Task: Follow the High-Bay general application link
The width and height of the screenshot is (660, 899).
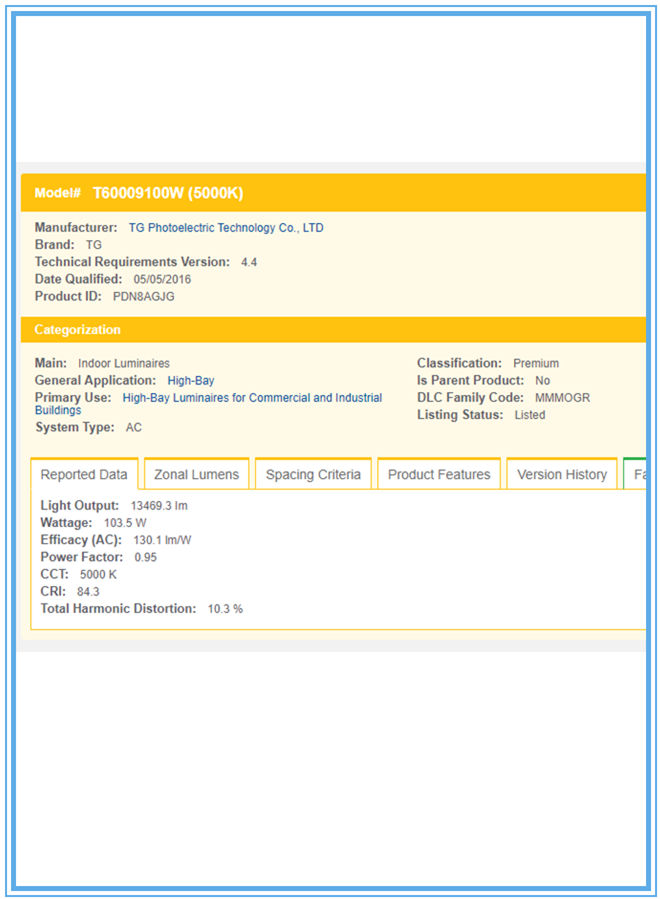Action: pyautogui.click(x=190, y=381)
